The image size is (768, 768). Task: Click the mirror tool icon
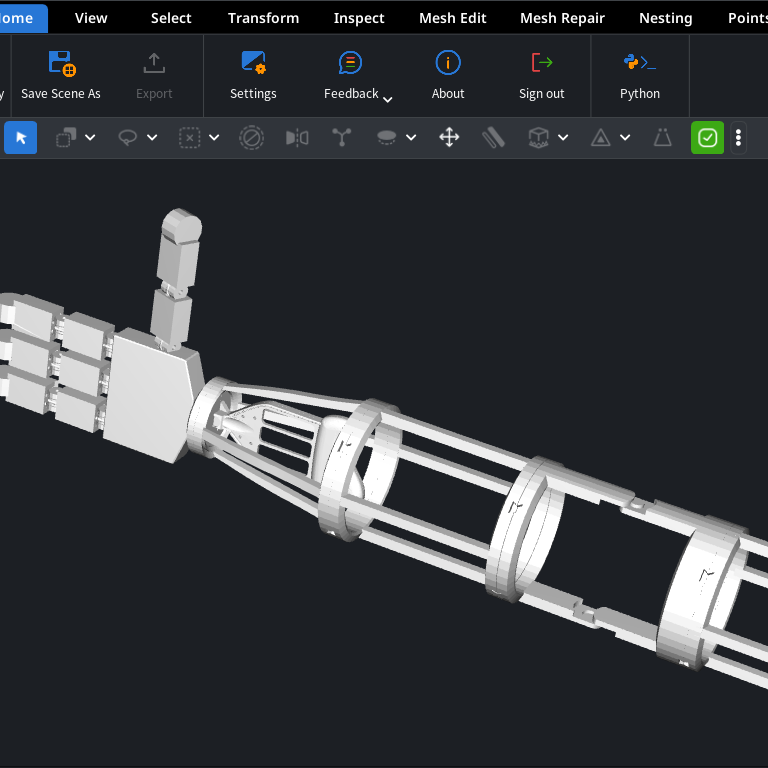297,138
